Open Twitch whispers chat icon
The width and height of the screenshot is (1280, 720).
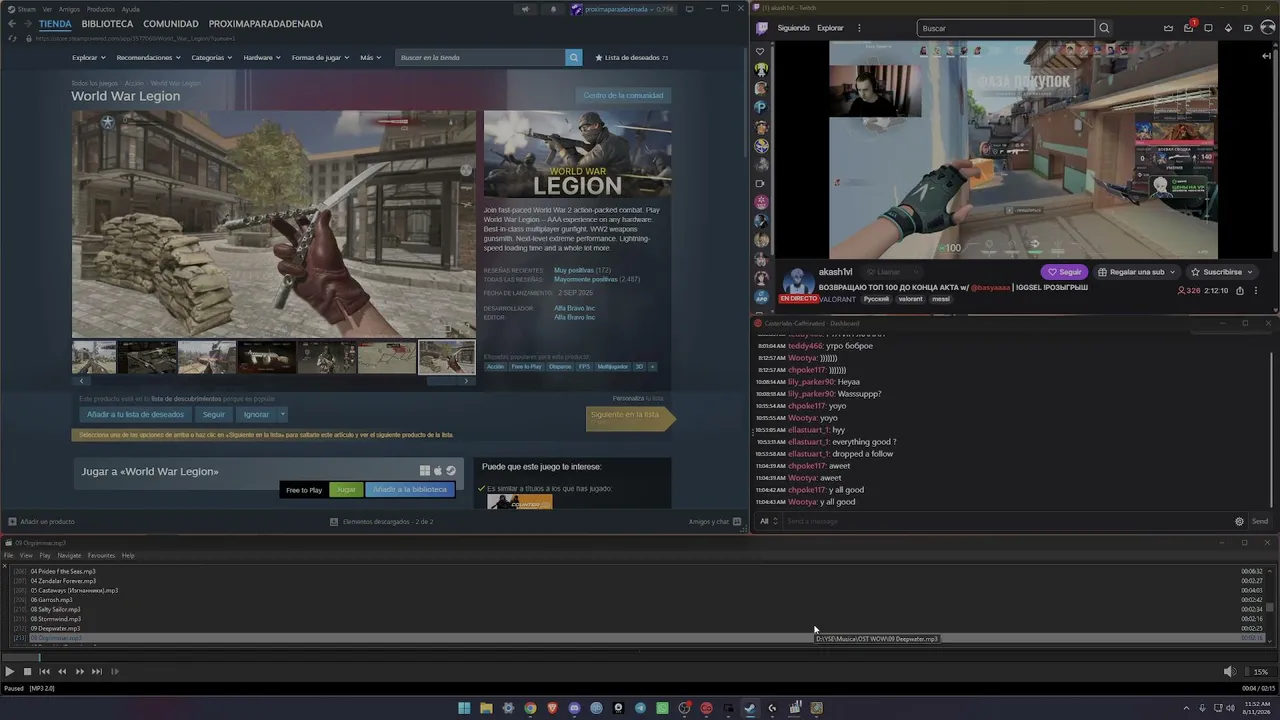click(x=1209, y=28)
